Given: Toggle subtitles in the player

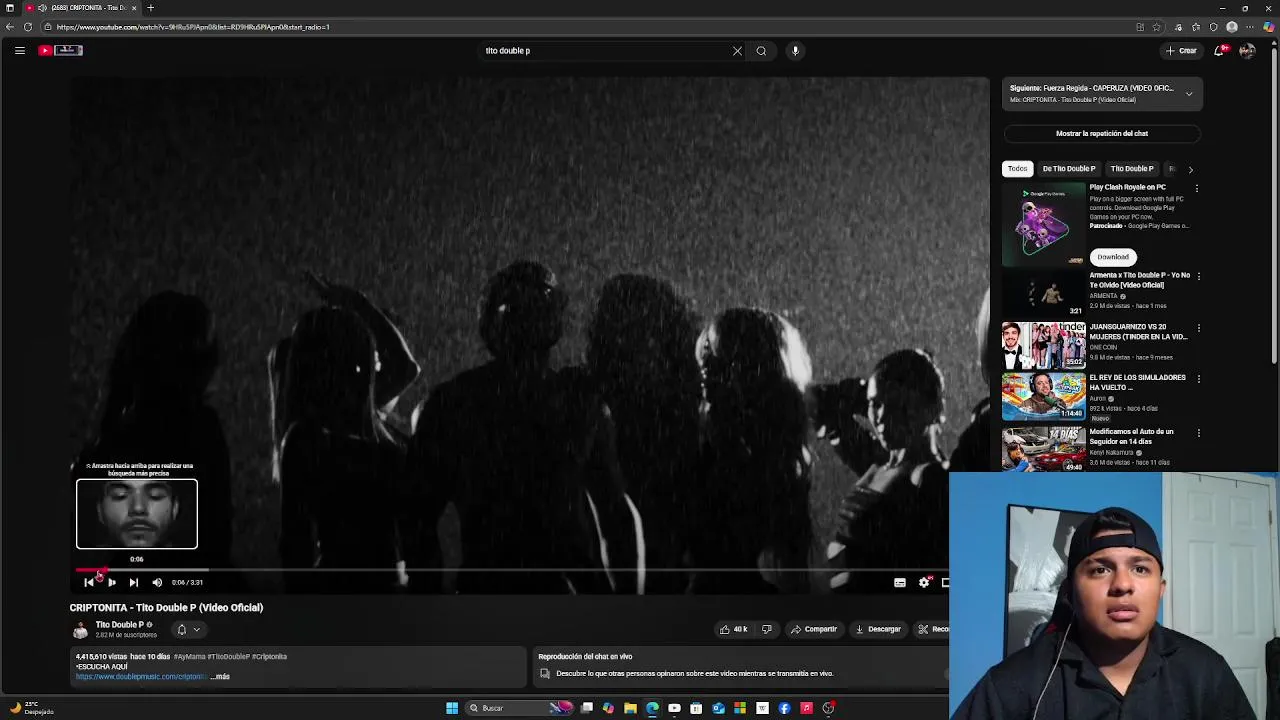Looking at the screenshot, I should pyautogui.click(x=900, y=582).
